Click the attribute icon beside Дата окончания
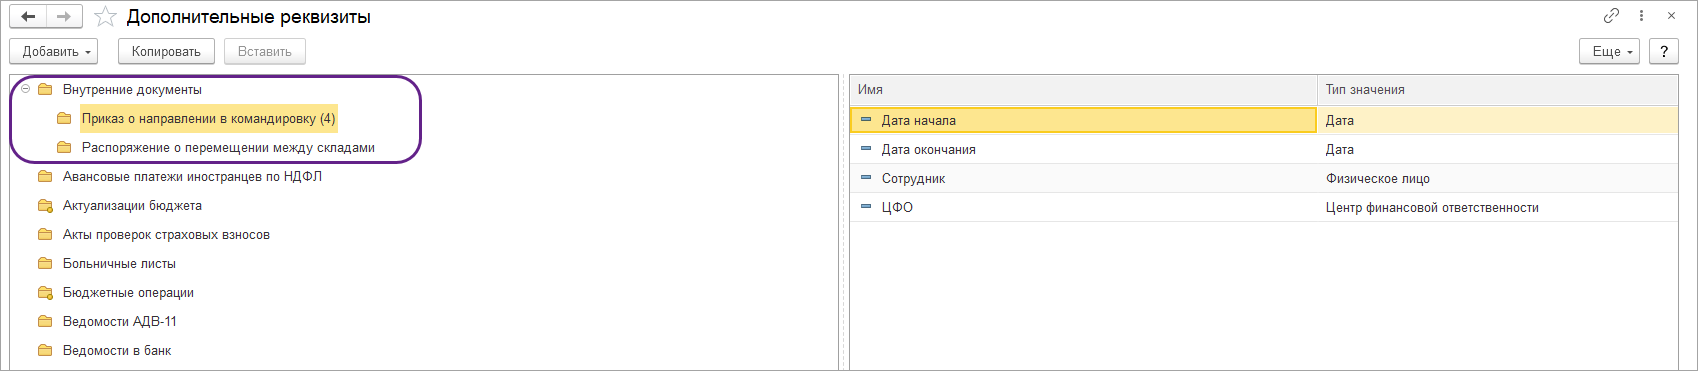1698x371 pixels. point(866,149)
